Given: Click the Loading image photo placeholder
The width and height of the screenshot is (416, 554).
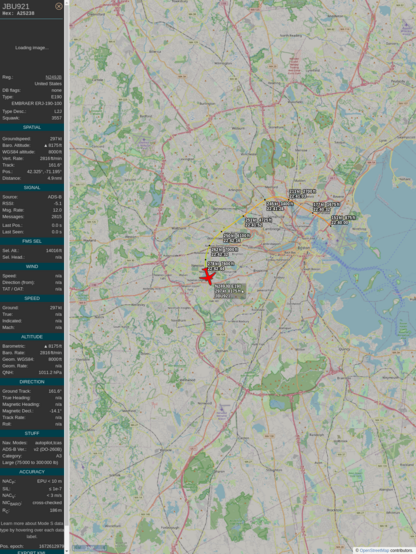Looking at the screenshot, I should [32, 48].
